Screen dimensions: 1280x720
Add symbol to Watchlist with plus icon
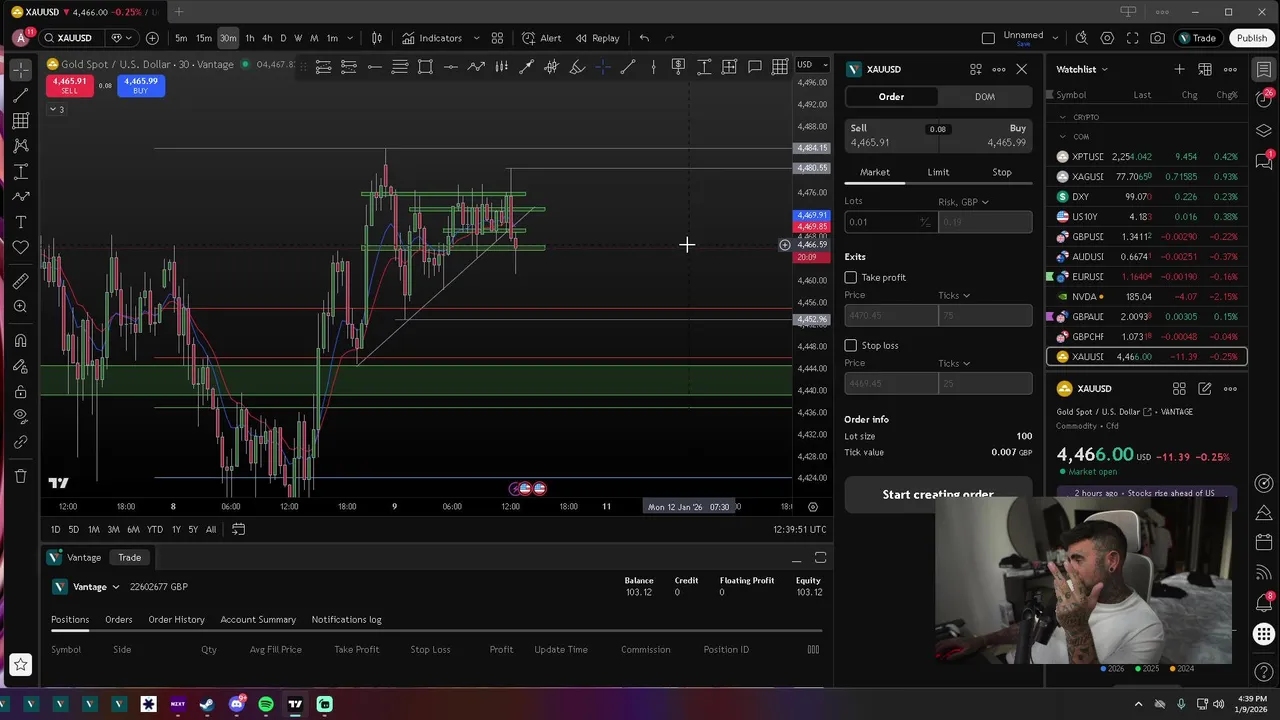pos(1179,69)
